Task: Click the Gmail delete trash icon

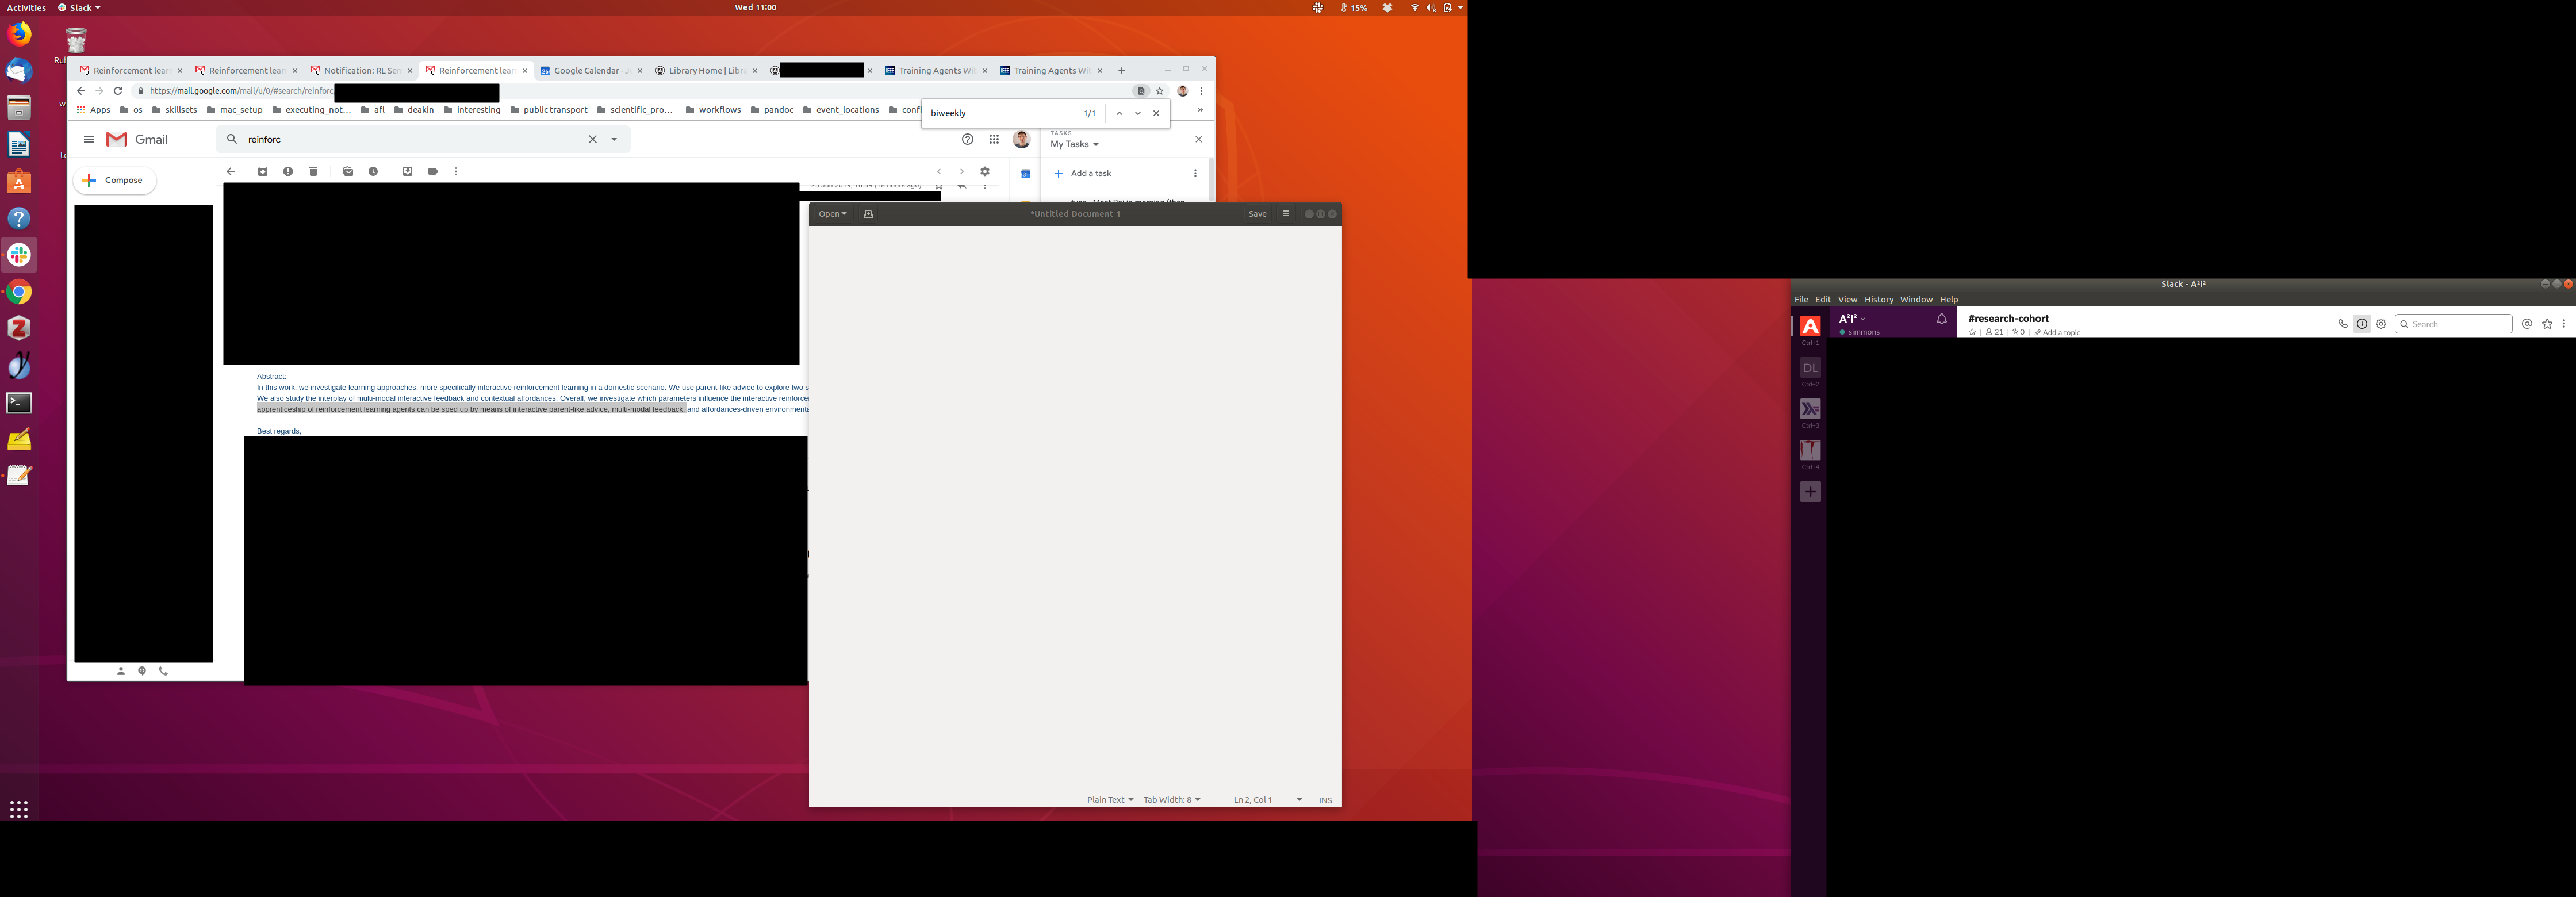Action: point(313,172)
